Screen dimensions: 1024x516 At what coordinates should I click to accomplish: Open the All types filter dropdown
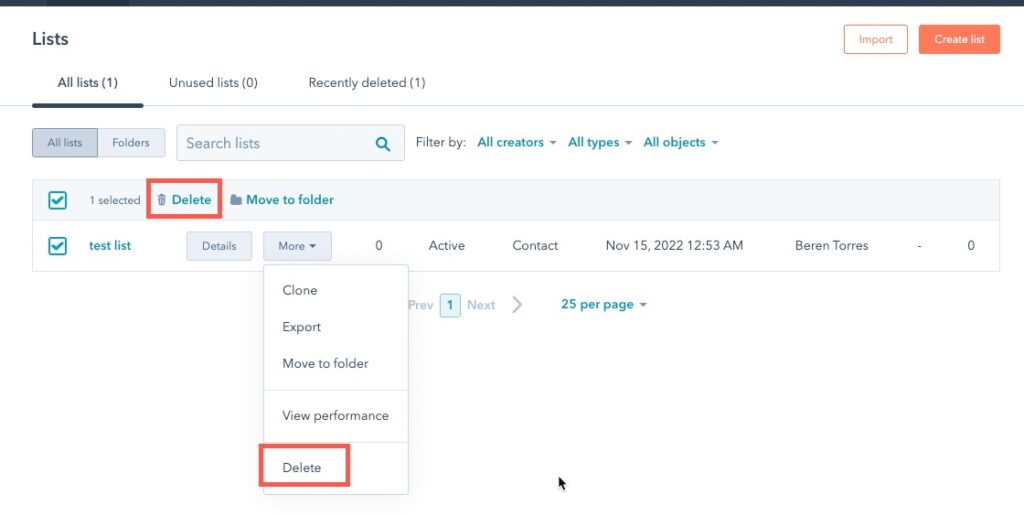(600, 142)
